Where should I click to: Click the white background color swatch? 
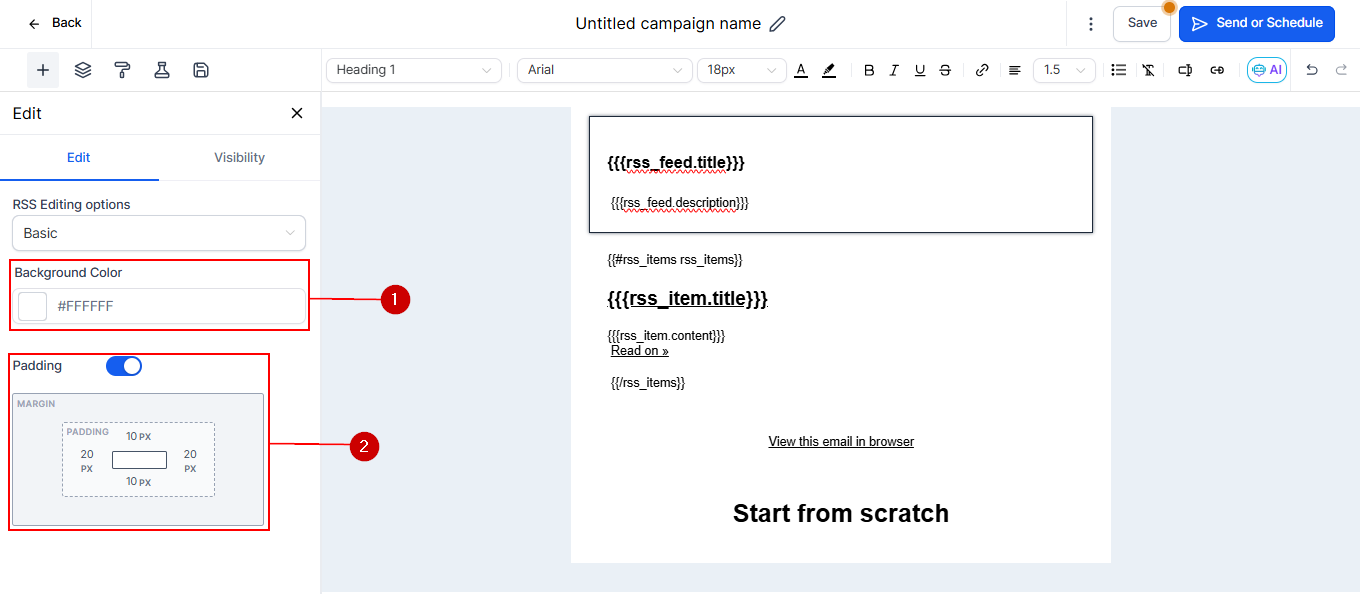33,306
